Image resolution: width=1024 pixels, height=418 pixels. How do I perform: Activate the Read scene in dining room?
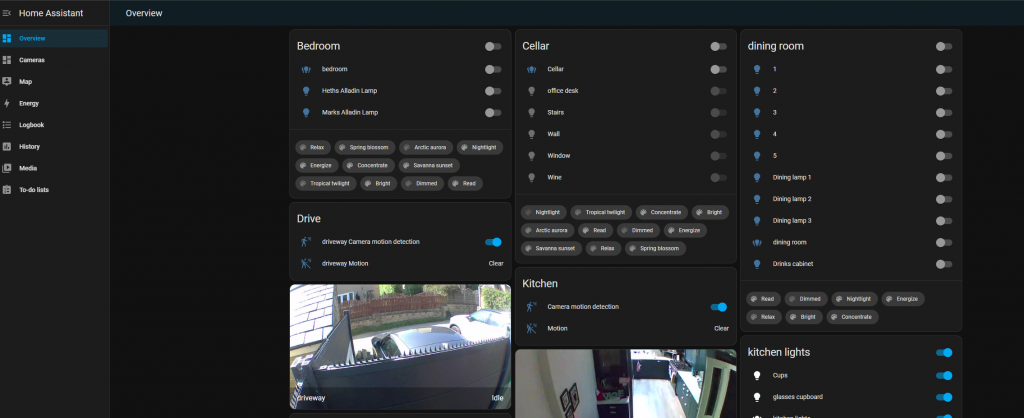coord(763,298)
